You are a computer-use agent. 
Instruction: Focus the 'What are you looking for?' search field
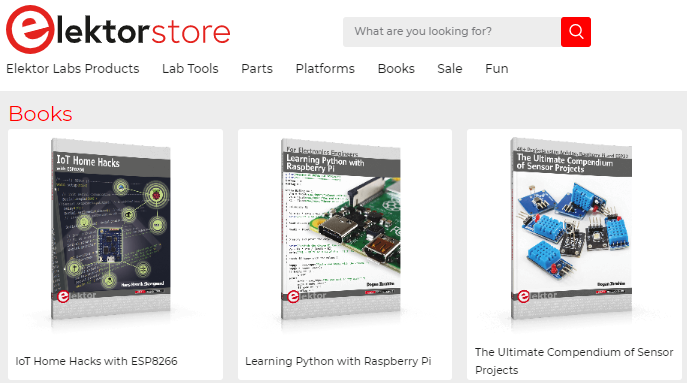tap(452, 32)
